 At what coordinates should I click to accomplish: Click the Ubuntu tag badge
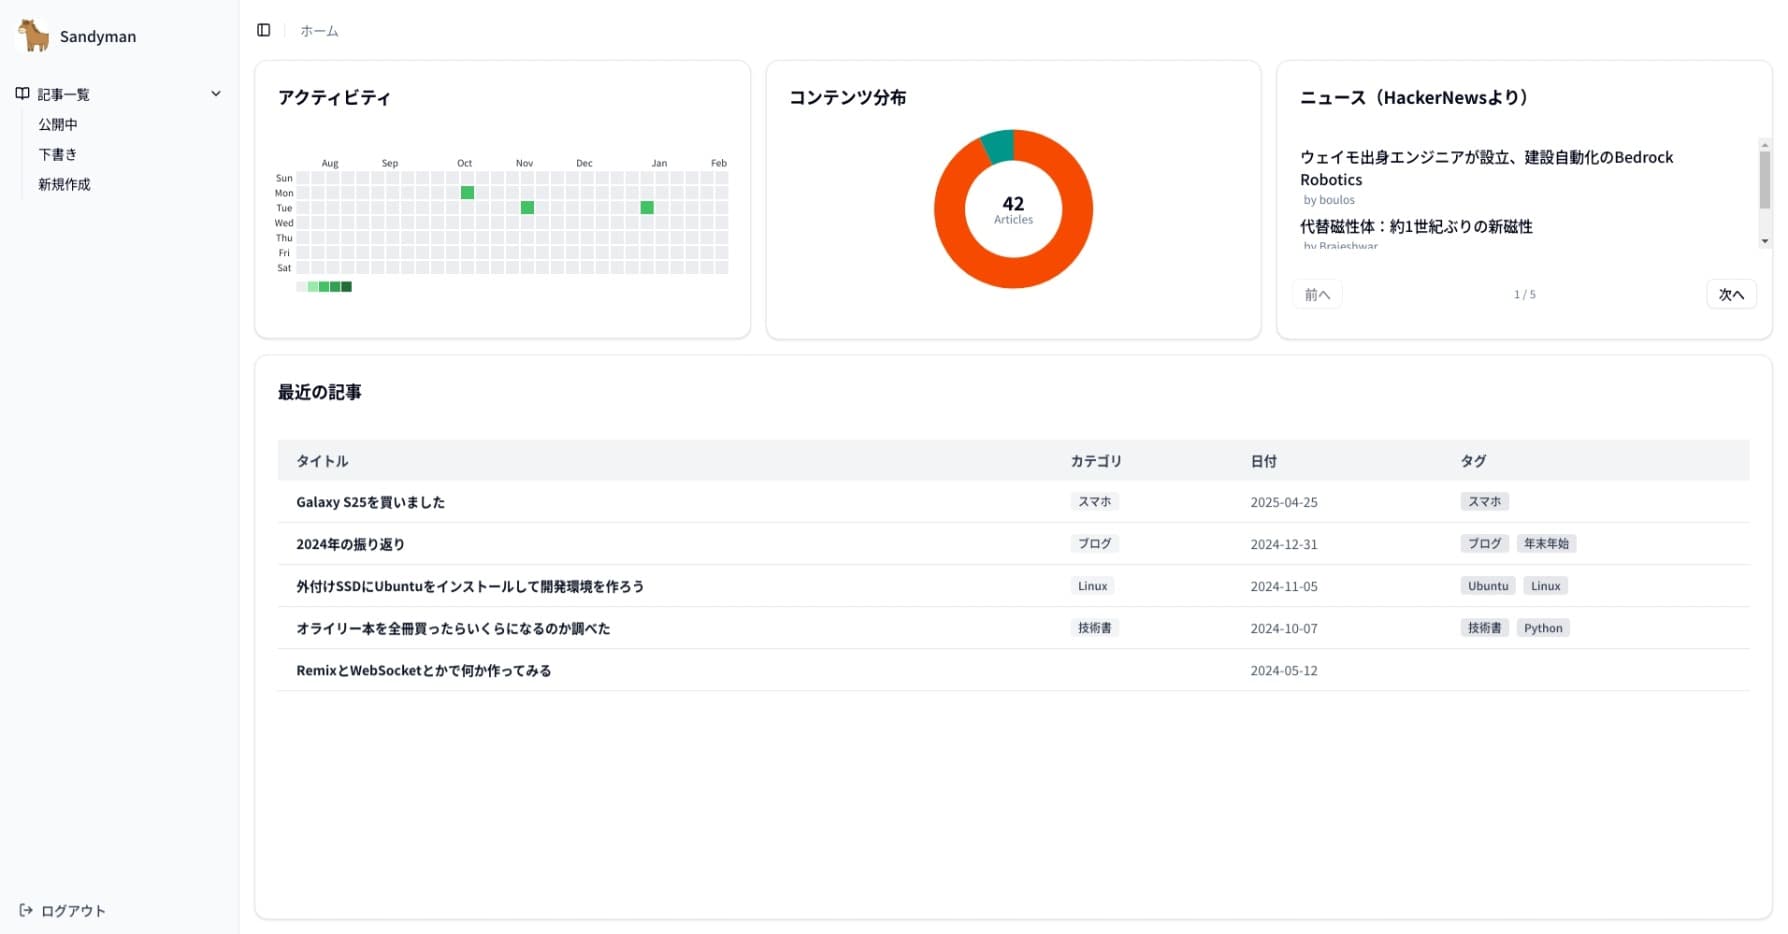point(1487,586)
